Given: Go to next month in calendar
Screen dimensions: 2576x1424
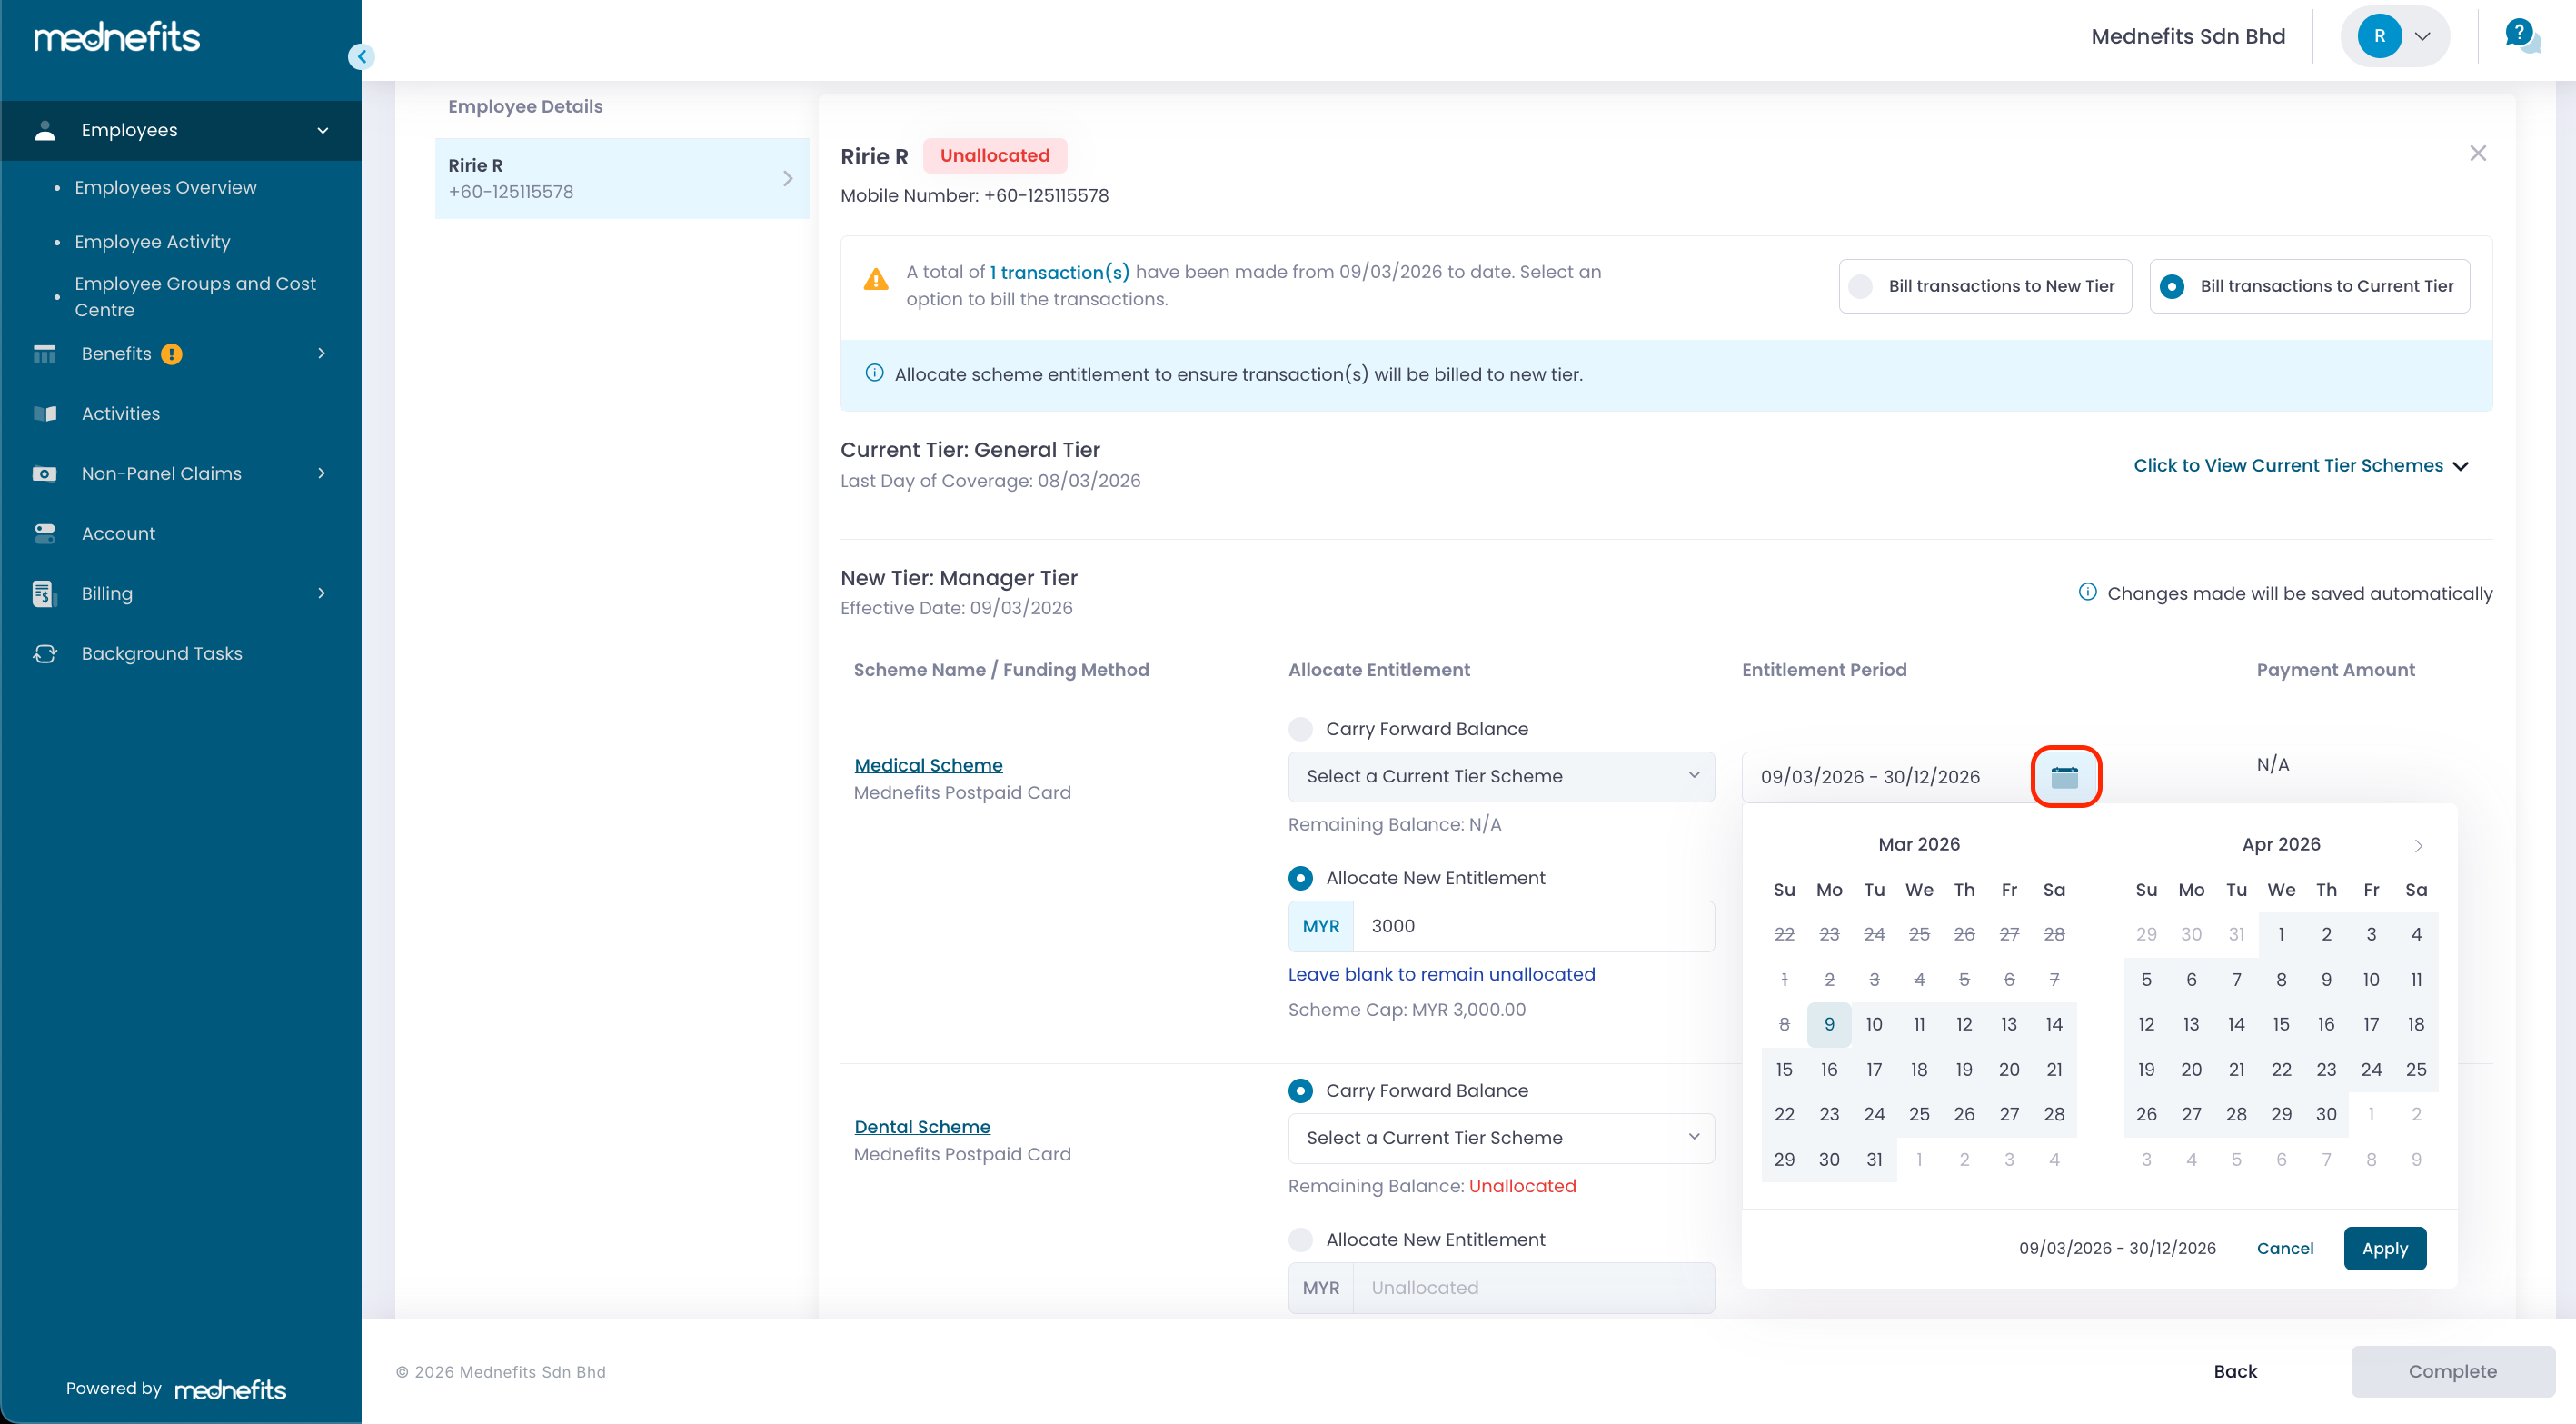Looking at the screenshot, I should point(2418,845).
